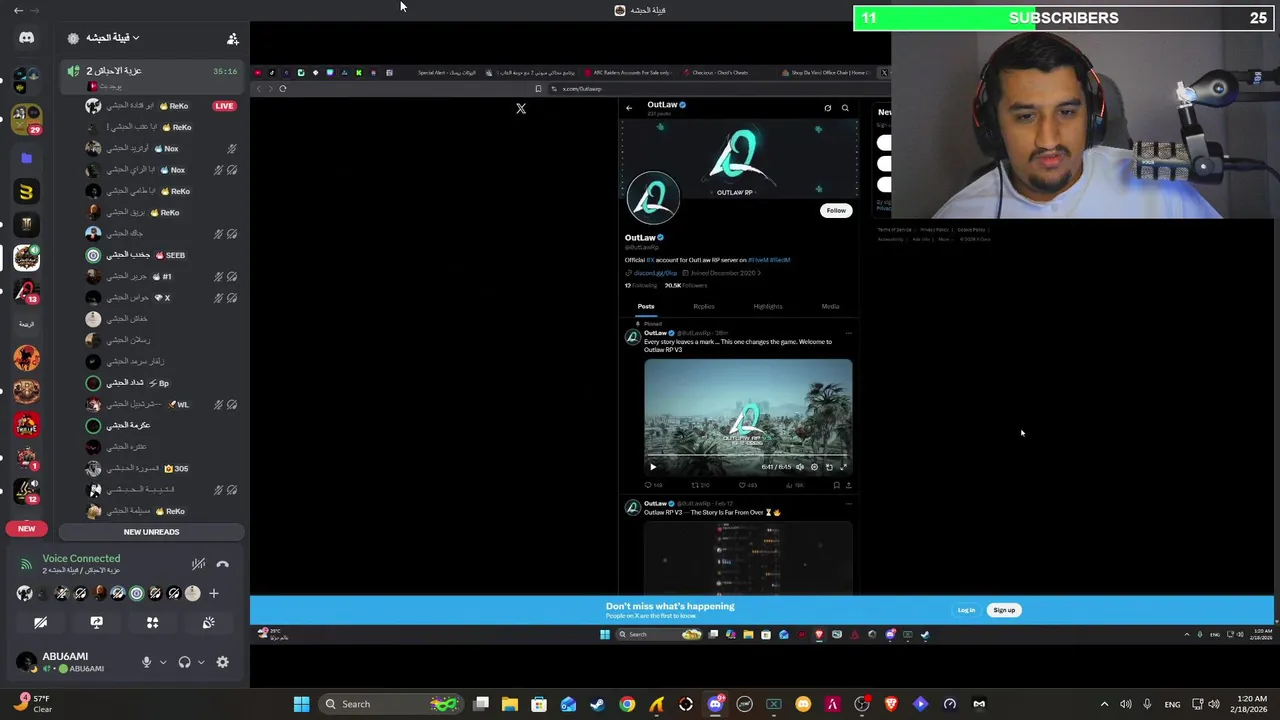Disconnect from the Discord voice channel
Viewport: 1280px width, 720px height.
click(x=222, y=565)
